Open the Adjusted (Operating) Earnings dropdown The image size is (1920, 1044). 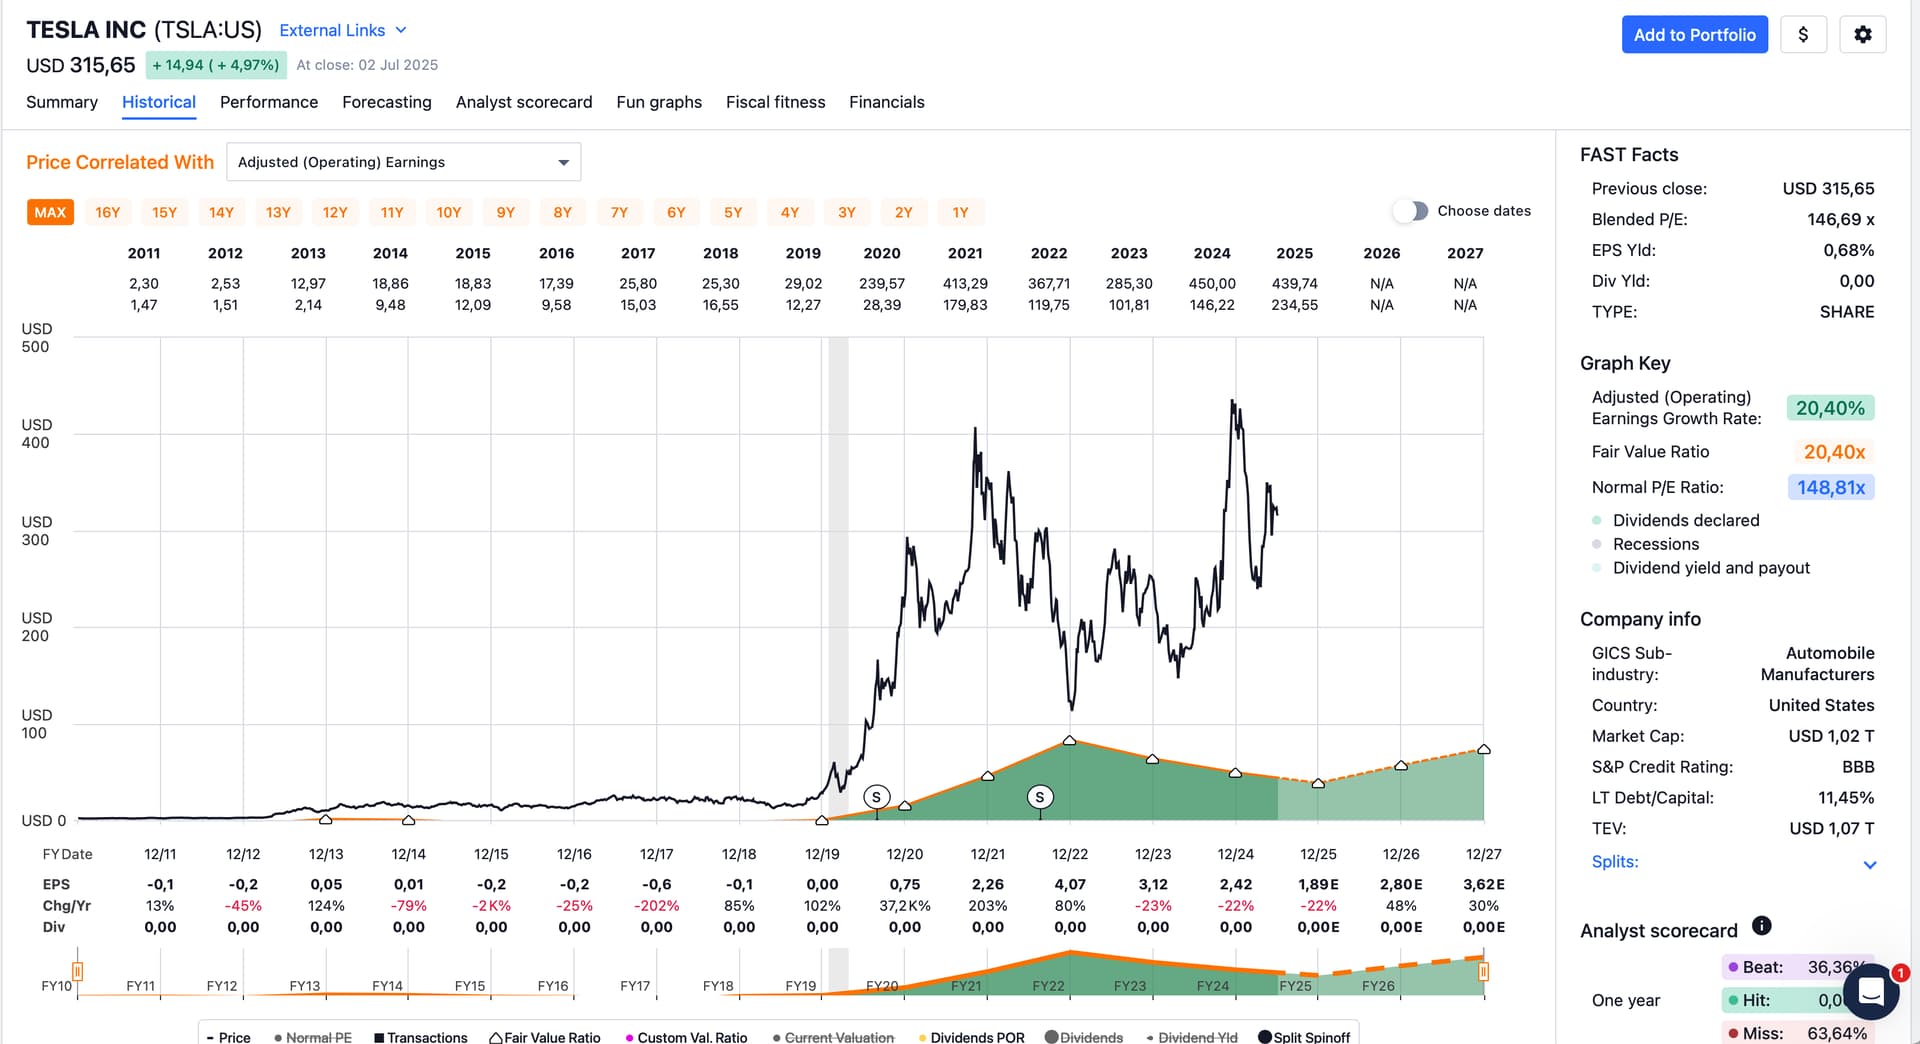click(x=404, y=162)
